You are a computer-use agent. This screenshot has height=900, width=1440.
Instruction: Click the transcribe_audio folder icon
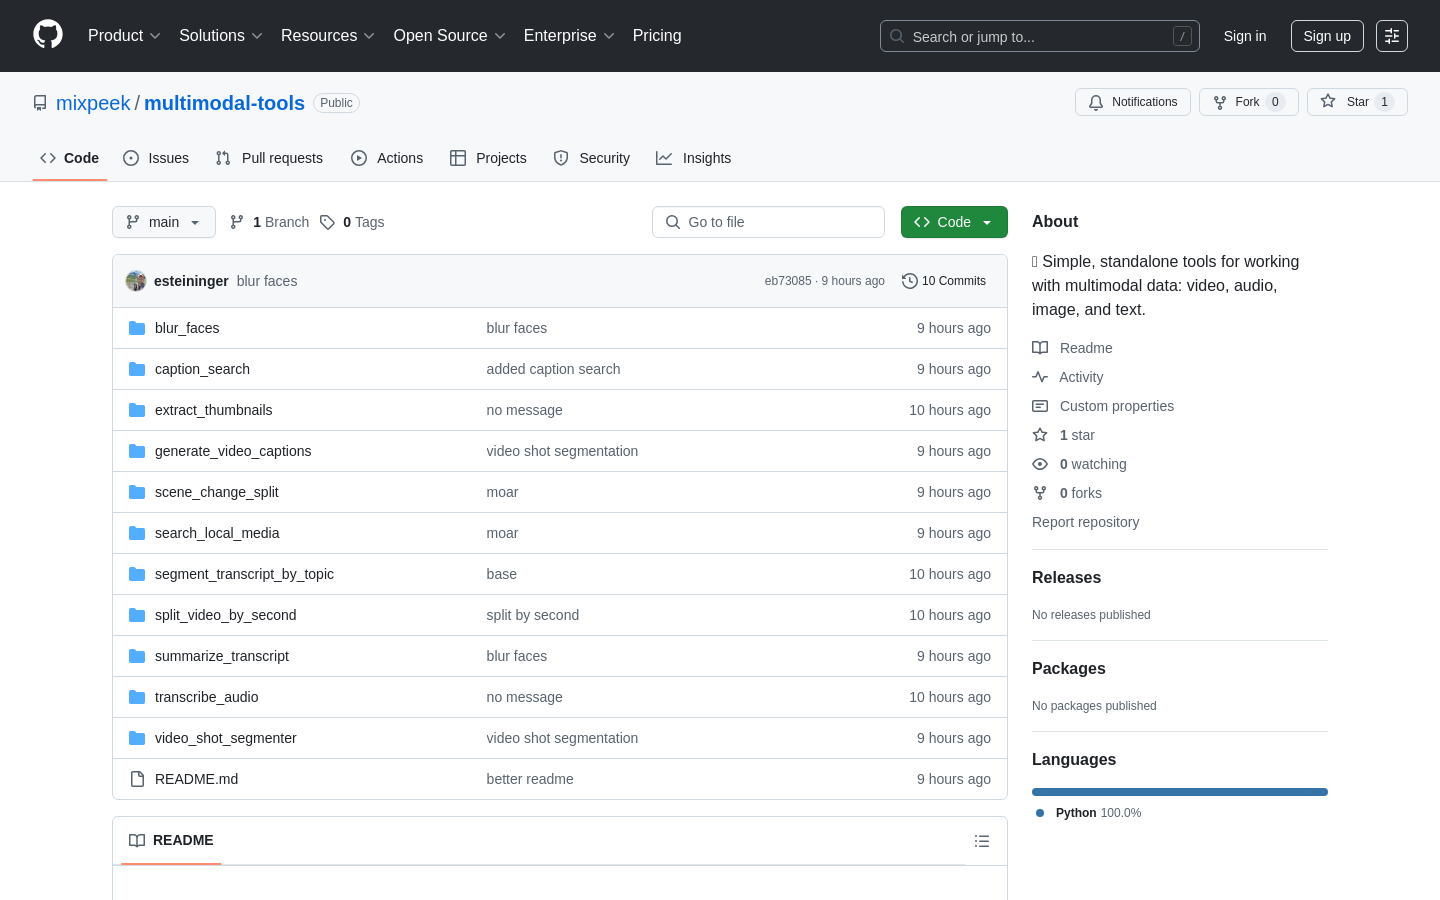137,697
